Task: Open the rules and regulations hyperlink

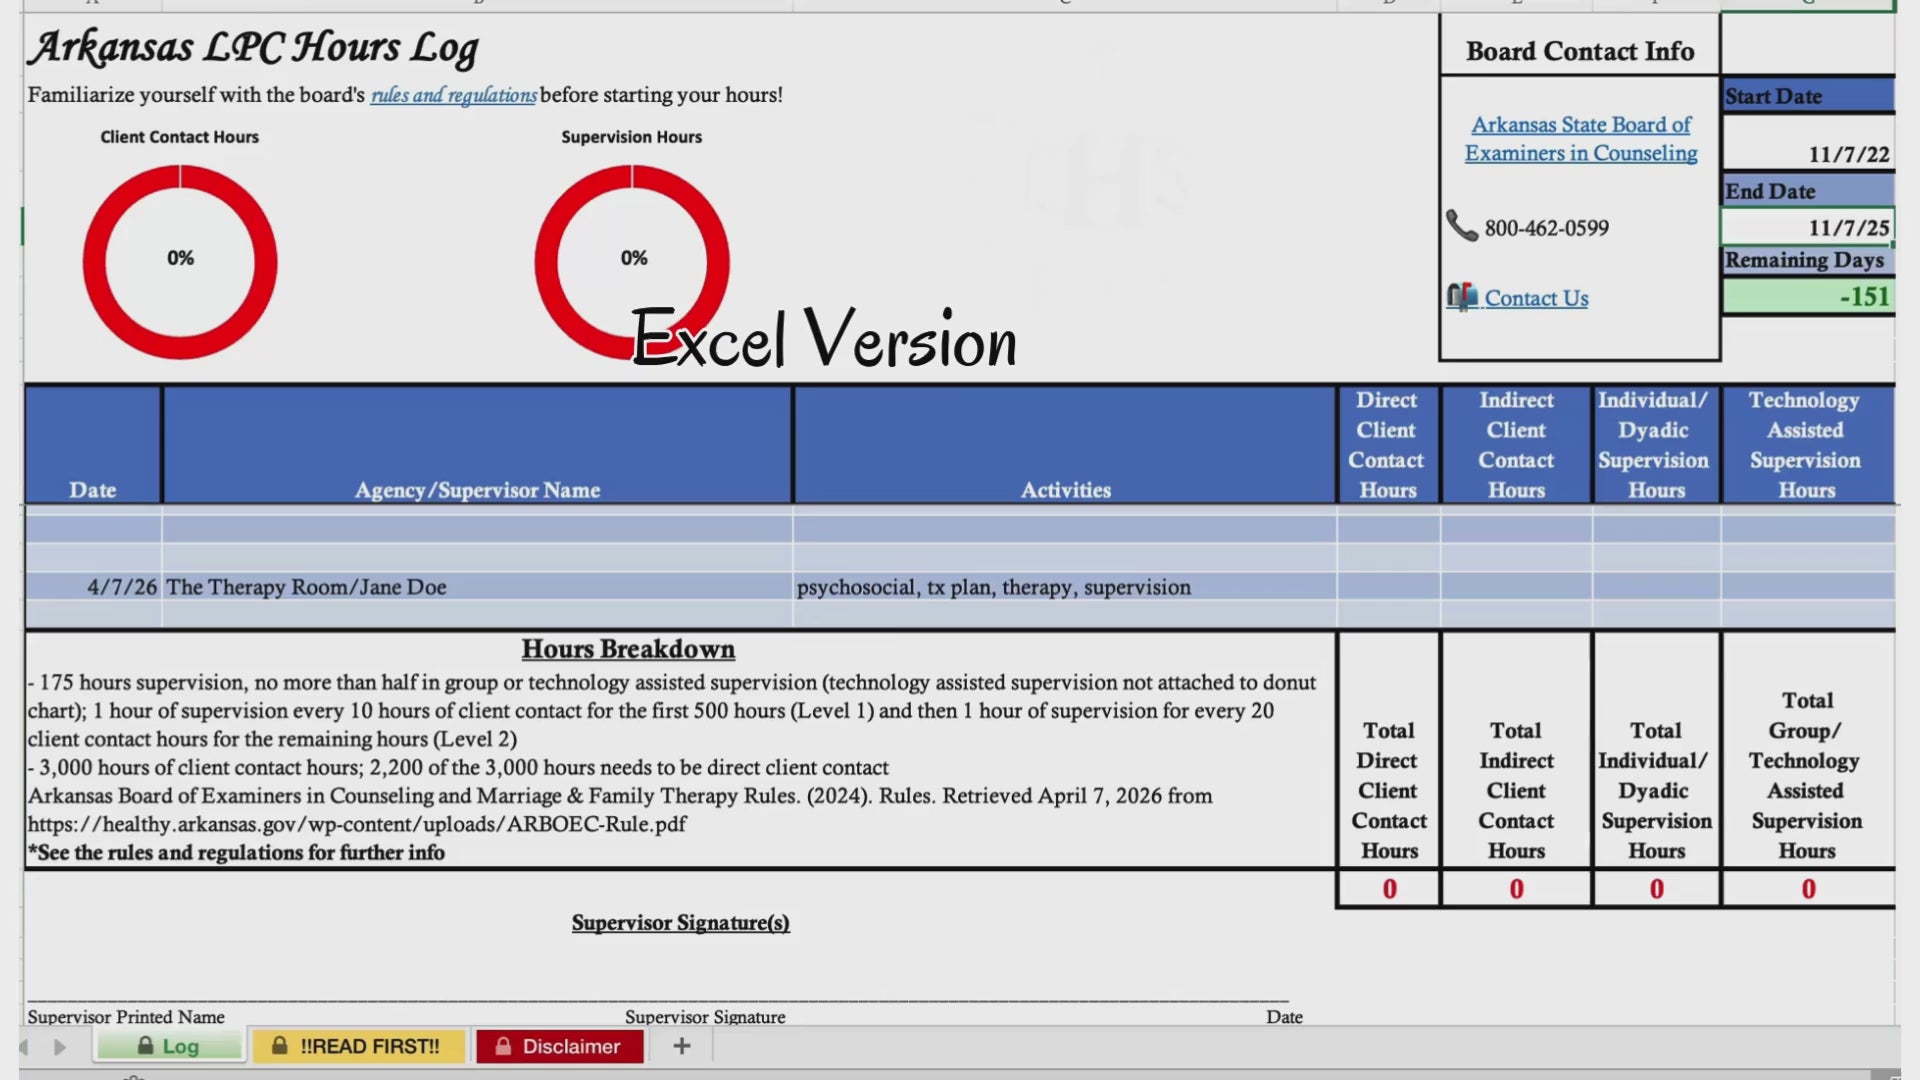Action: point(453,95)
